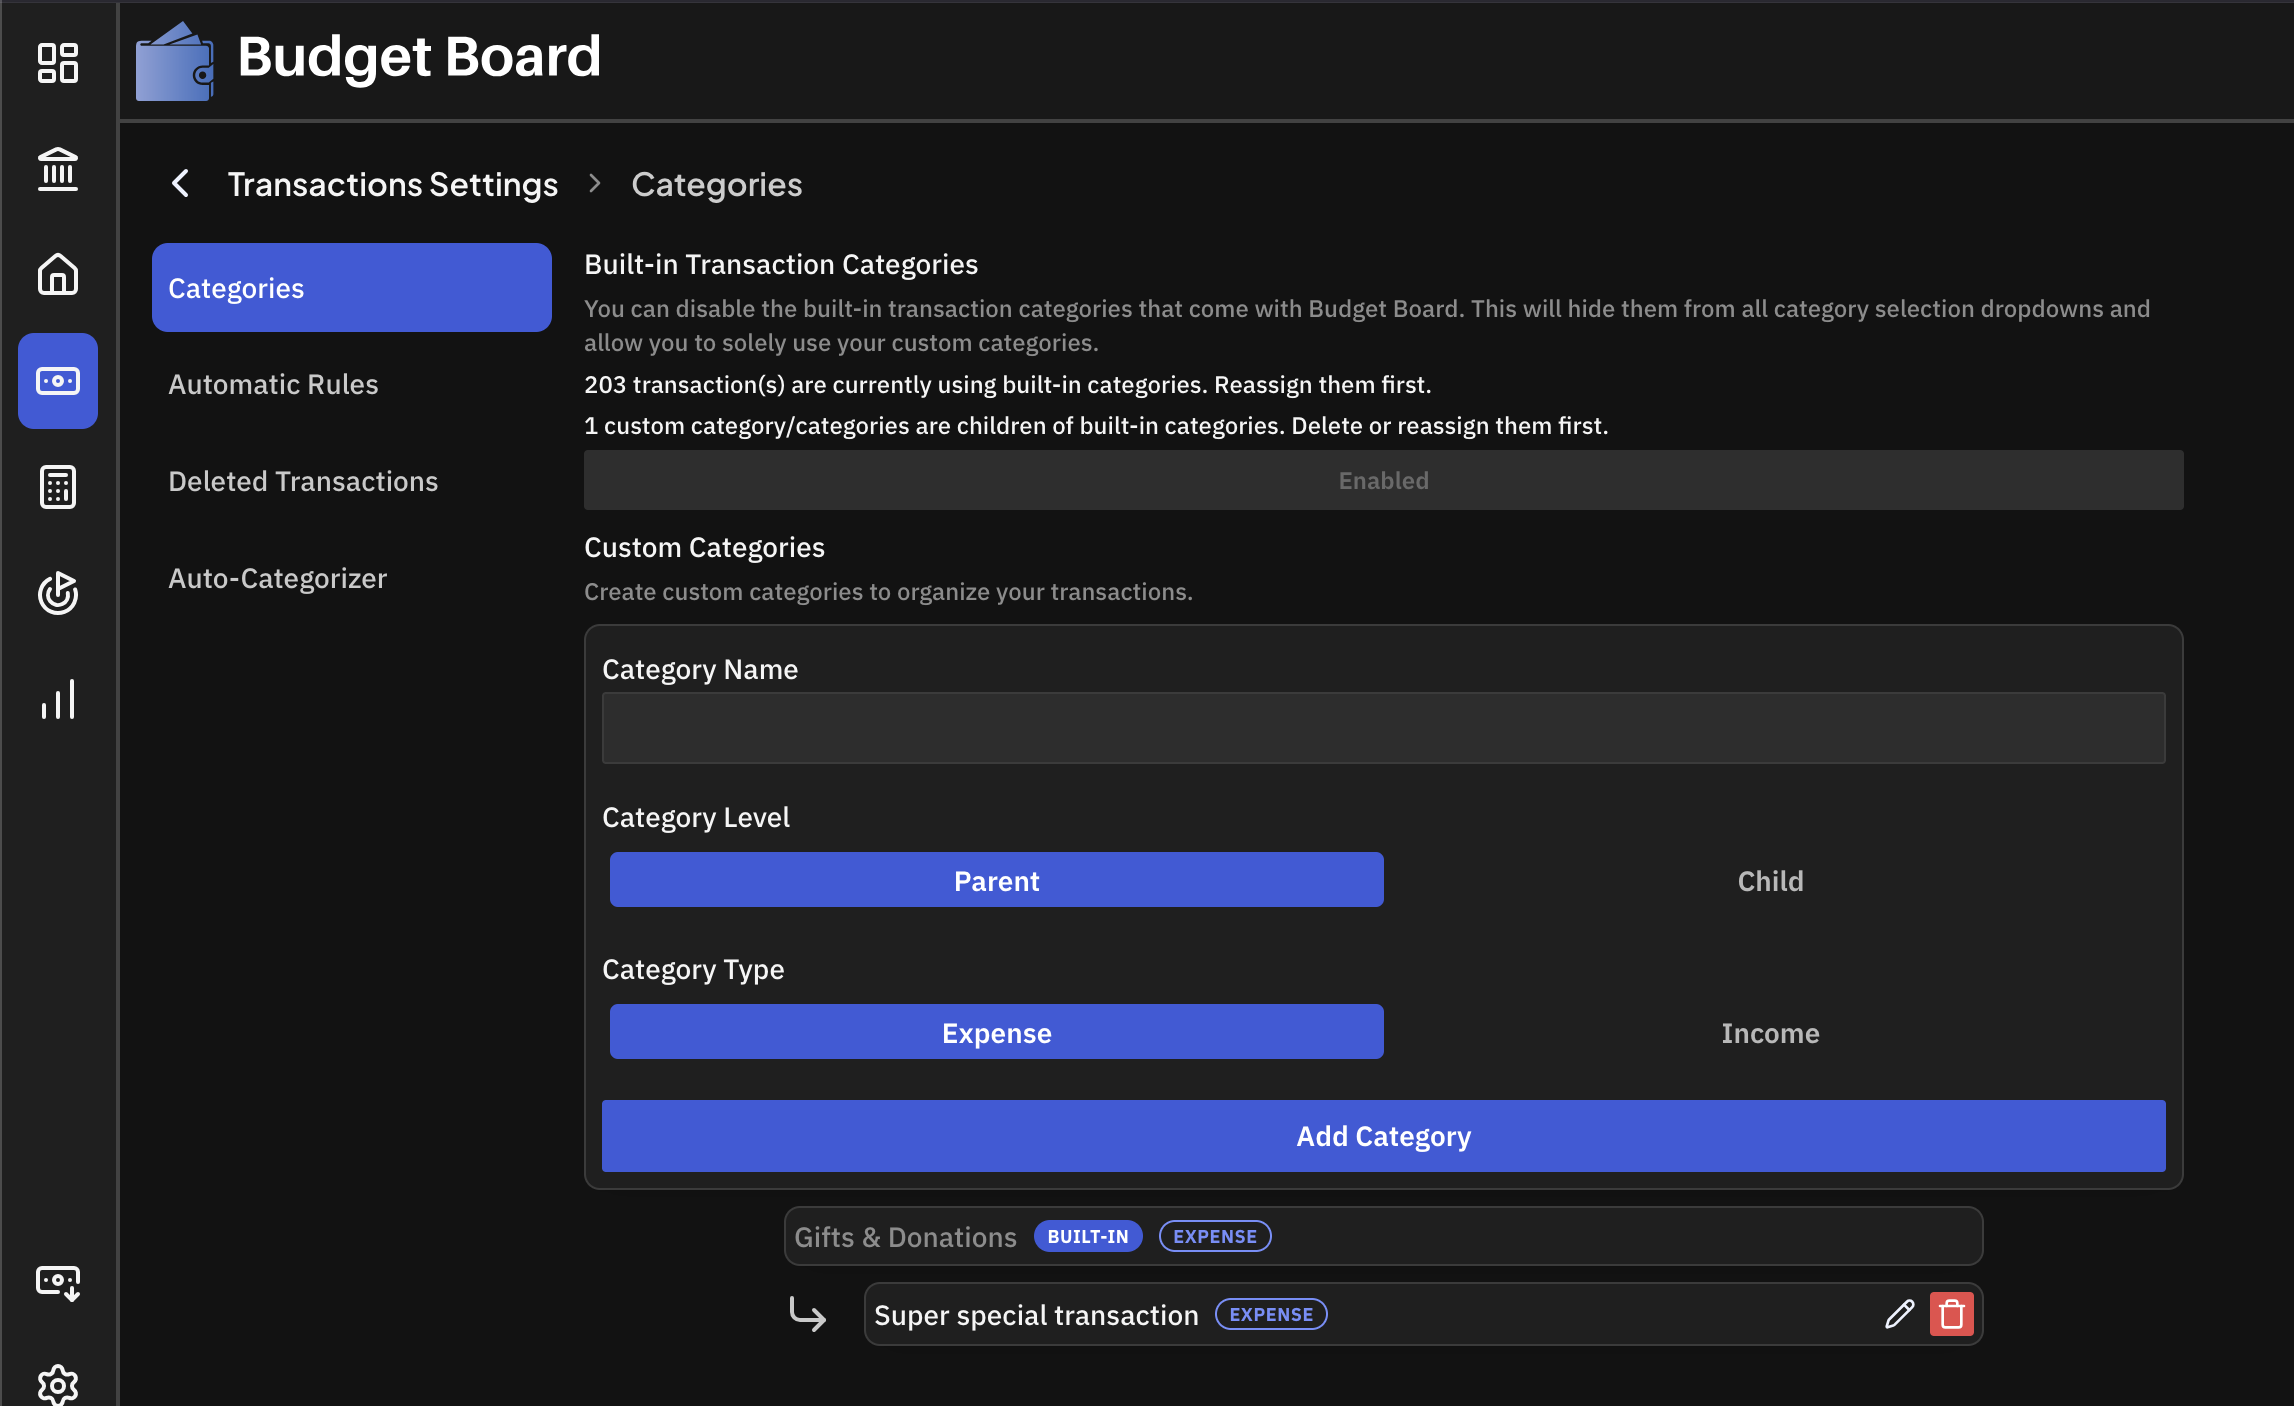Viewport: 2294px width, 1406px height.
Task: Click the child-category arrow next to Super special transaction
Action: pos(807,1314)
